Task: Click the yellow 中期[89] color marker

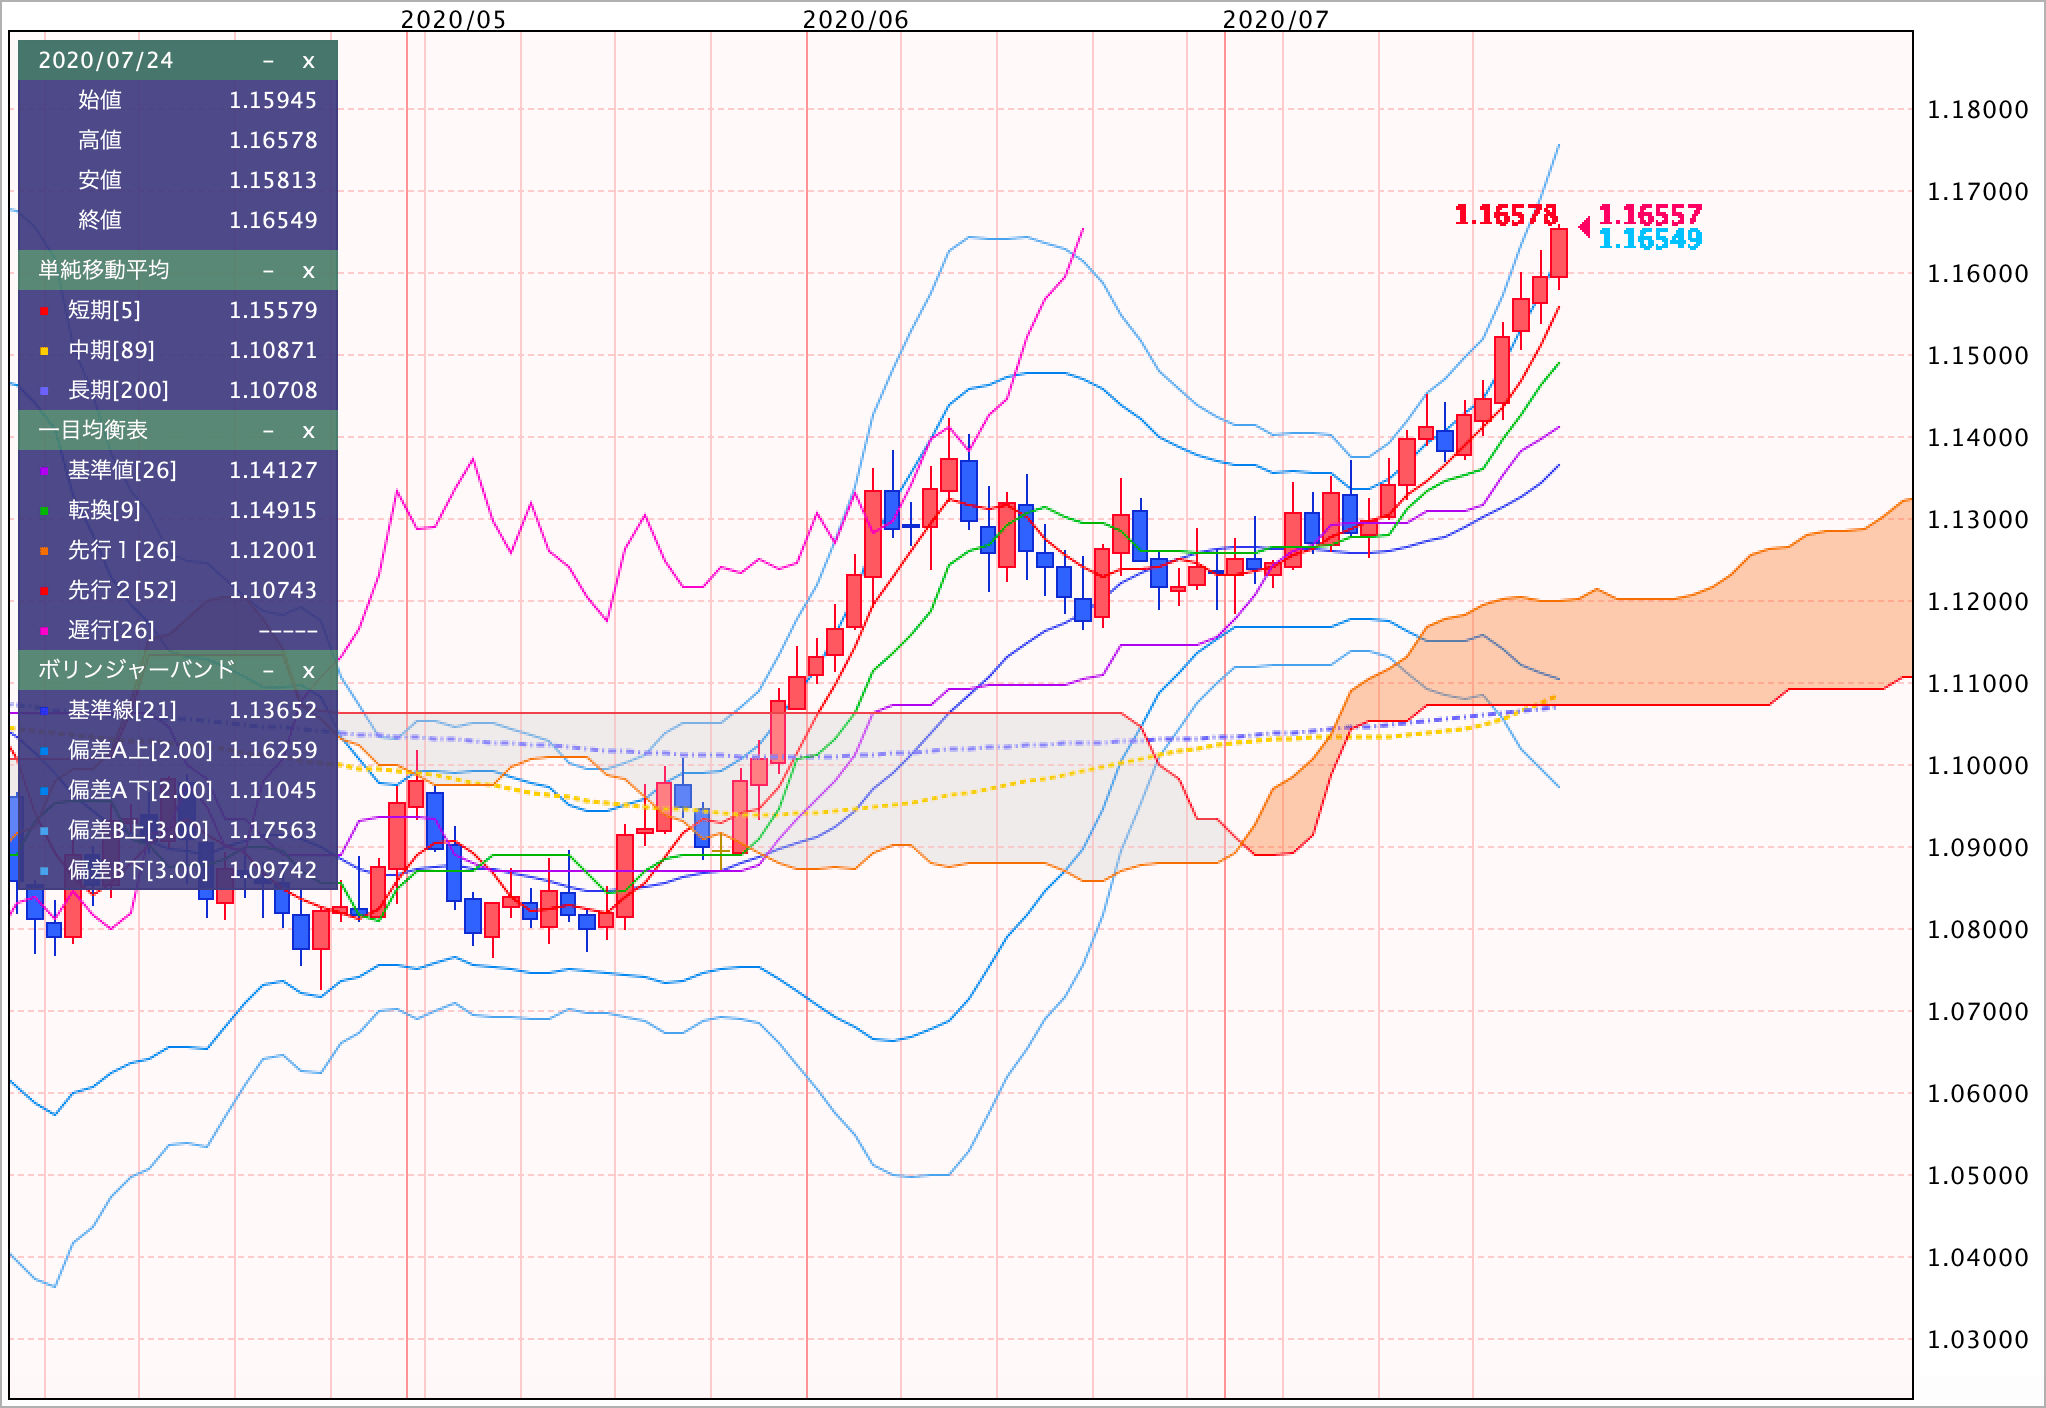Action: pyautogui.click(x=44, y=352)
